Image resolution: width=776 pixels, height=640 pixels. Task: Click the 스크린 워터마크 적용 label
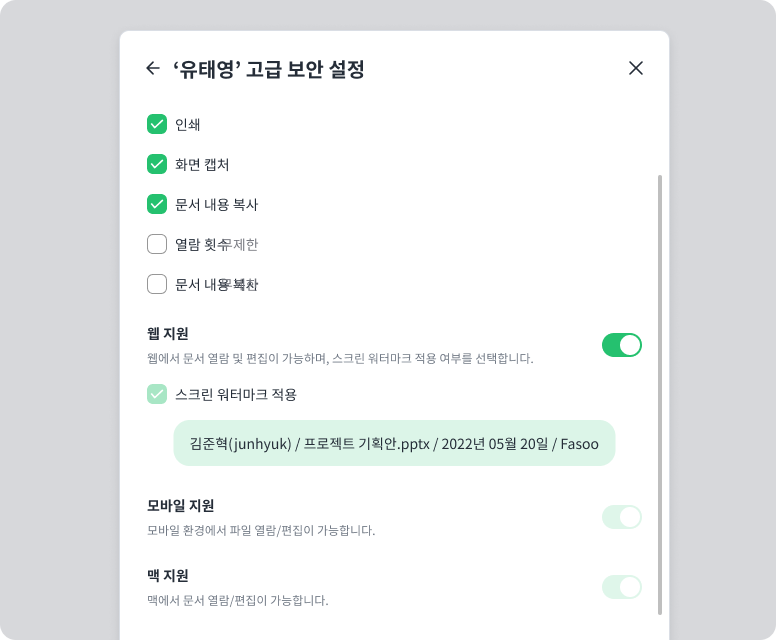pos(236,394)
